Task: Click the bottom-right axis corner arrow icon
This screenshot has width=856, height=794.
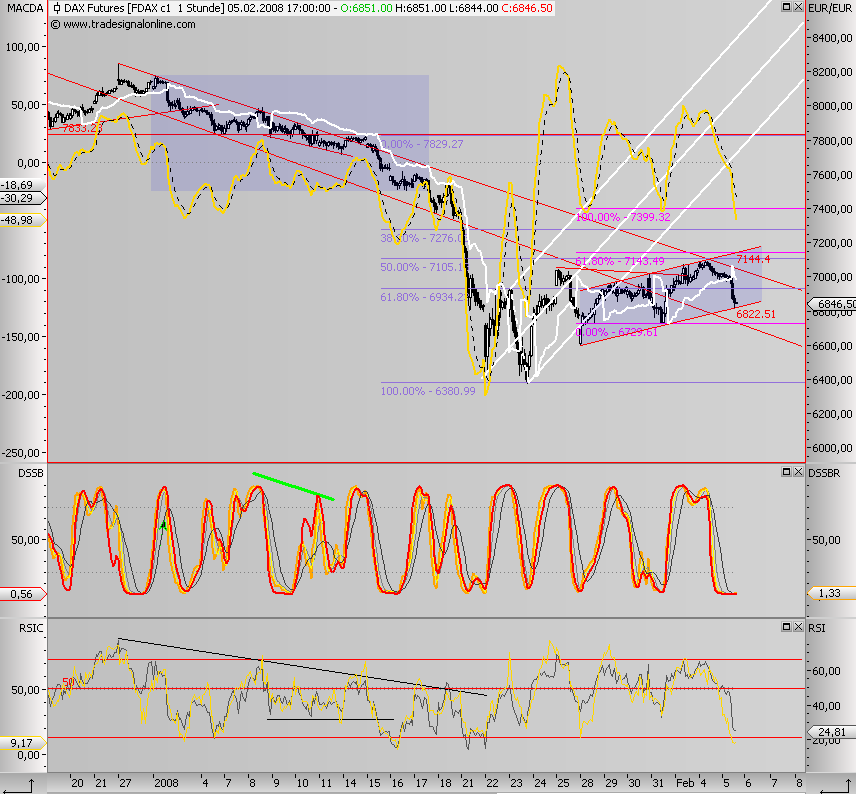Action: [833, 785]
